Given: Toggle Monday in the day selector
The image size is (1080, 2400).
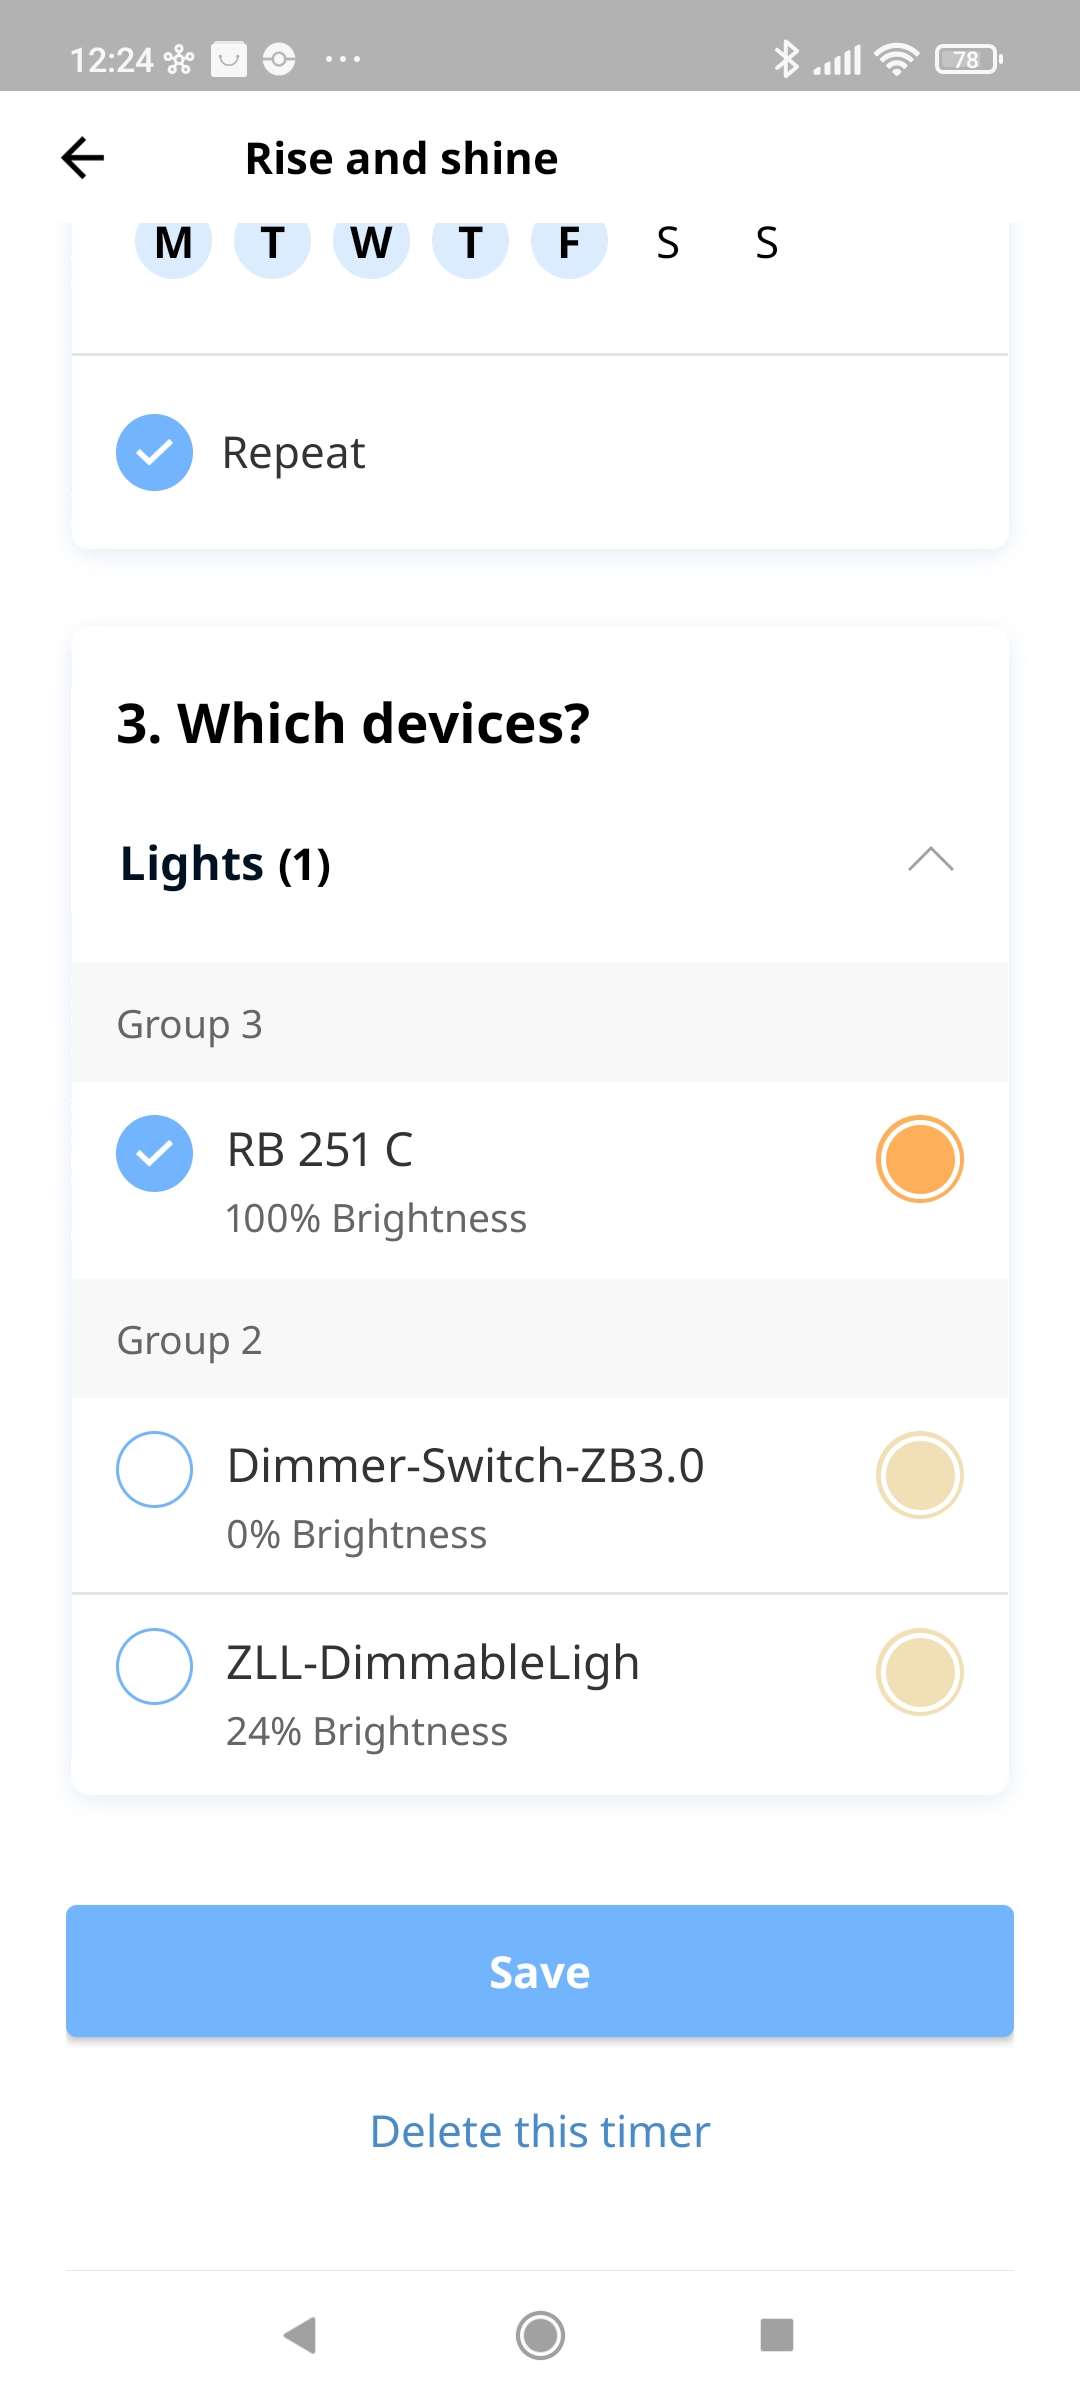Looking at the screenshot, I should pyautogui.click(x=174, y=243).
